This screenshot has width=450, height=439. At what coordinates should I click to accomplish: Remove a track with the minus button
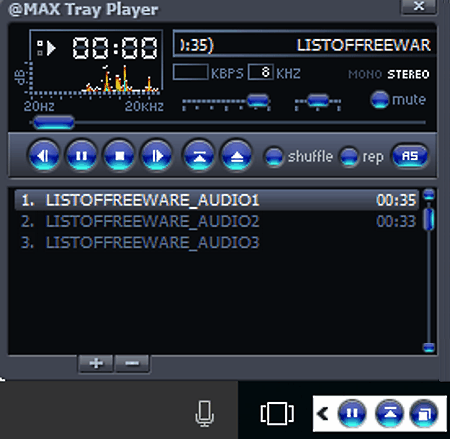pos(132,363)
